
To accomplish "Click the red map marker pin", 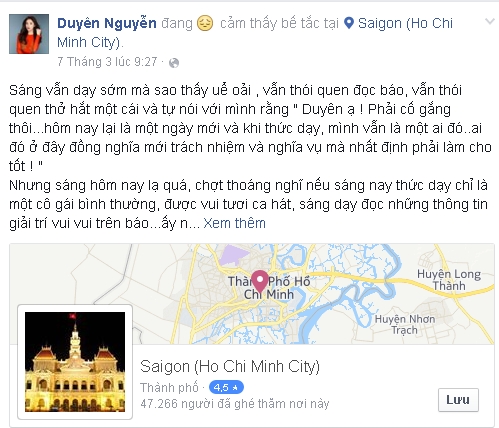I will [260, 281].
